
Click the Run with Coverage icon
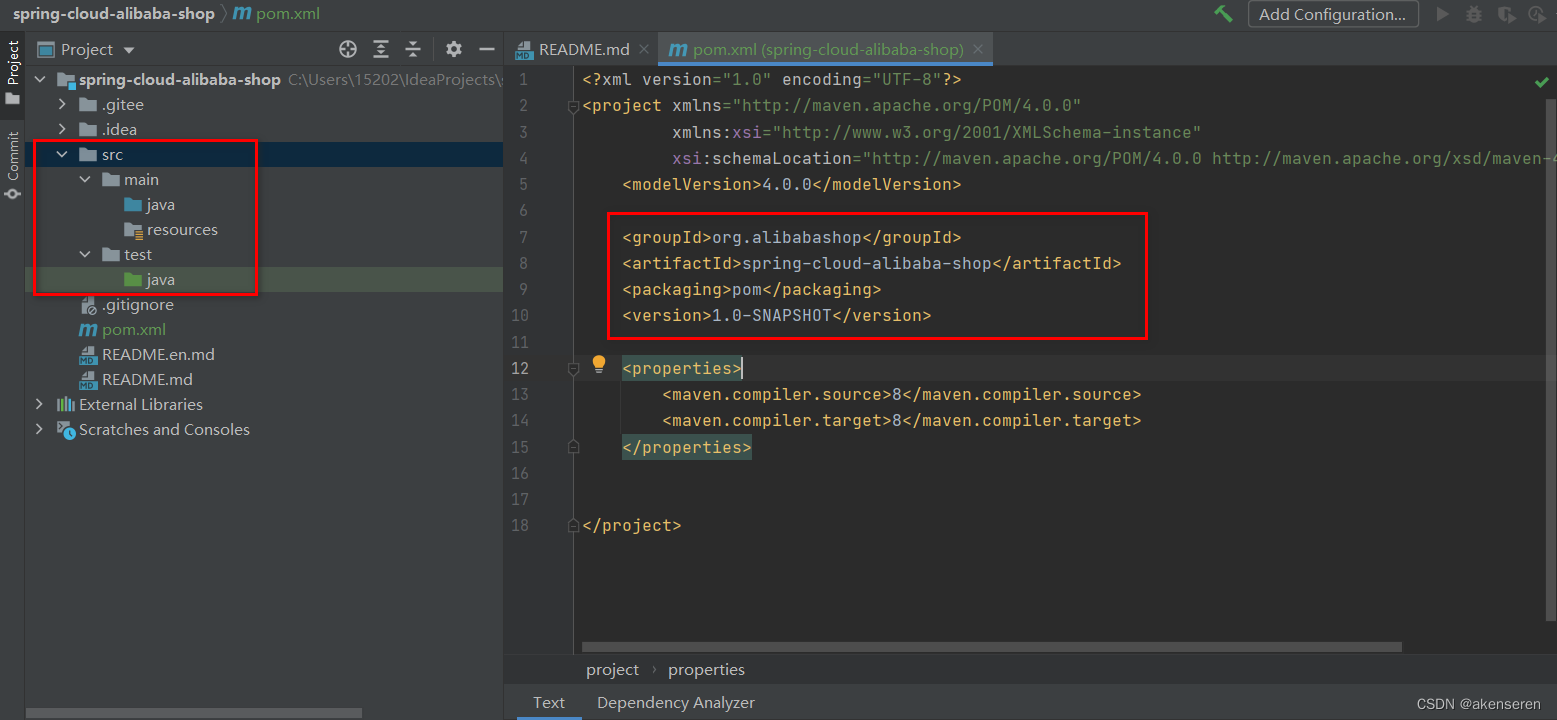point(1506,14)
